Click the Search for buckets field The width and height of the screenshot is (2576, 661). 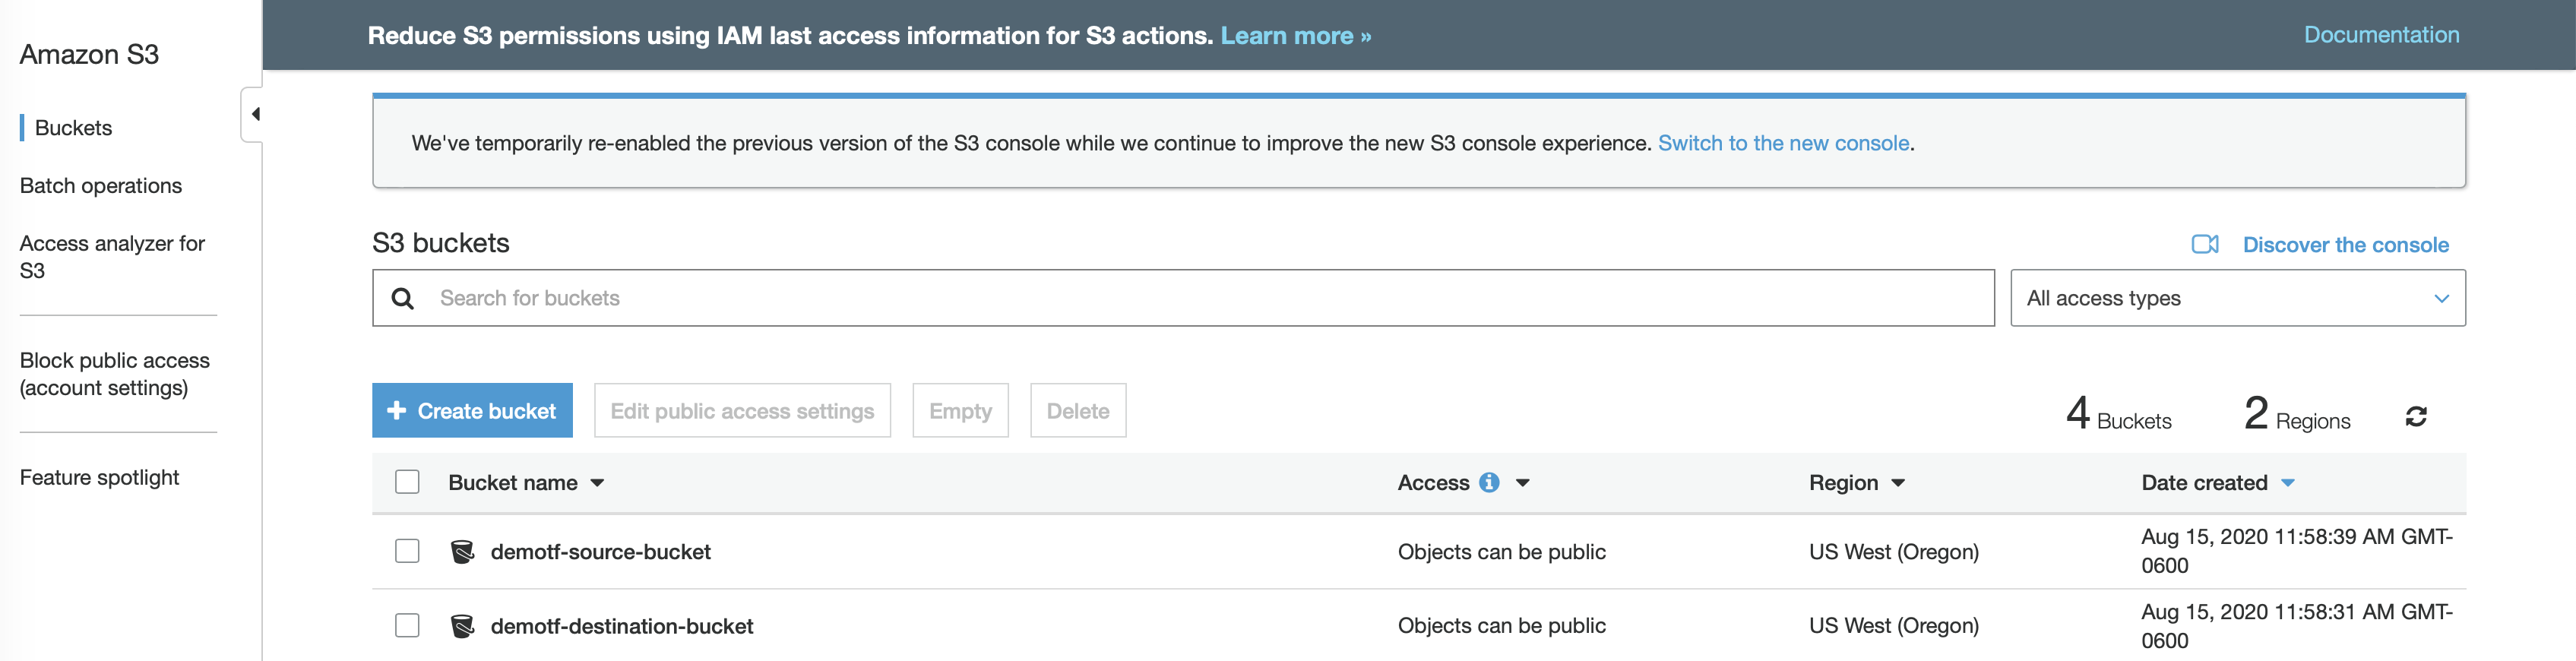[1200, 298]
